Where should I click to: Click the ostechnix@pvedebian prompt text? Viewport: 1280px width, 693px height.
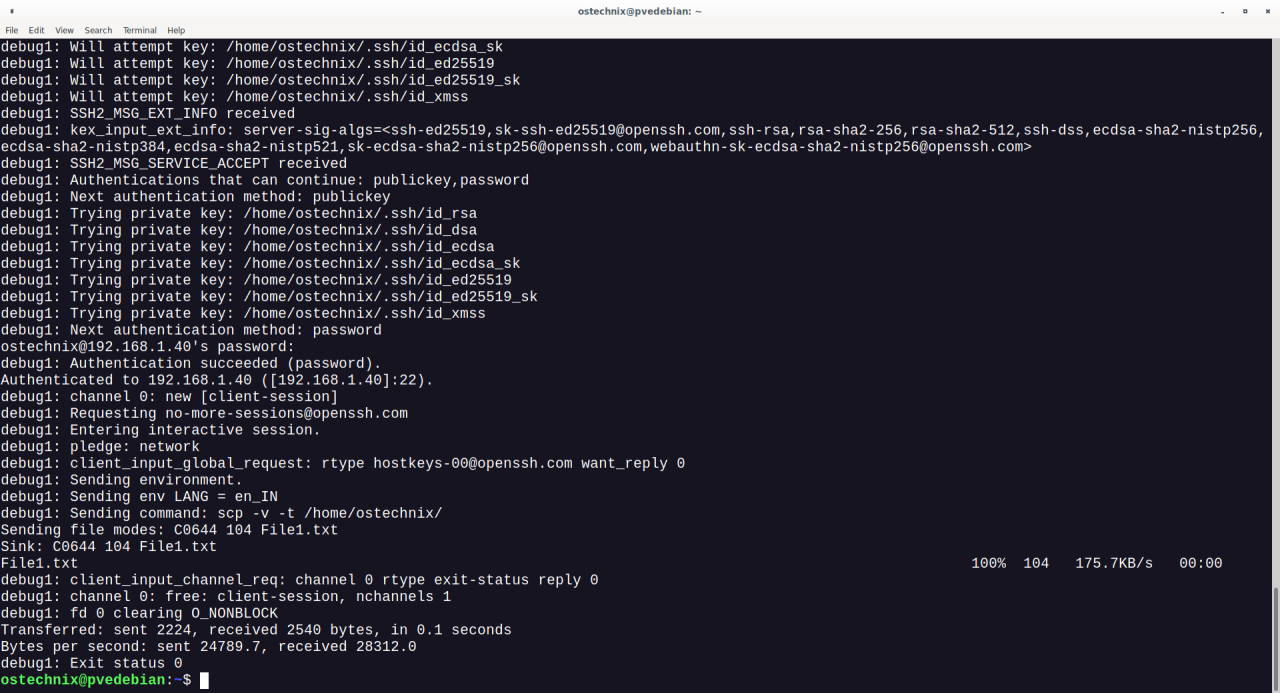[x=80, y=679]
